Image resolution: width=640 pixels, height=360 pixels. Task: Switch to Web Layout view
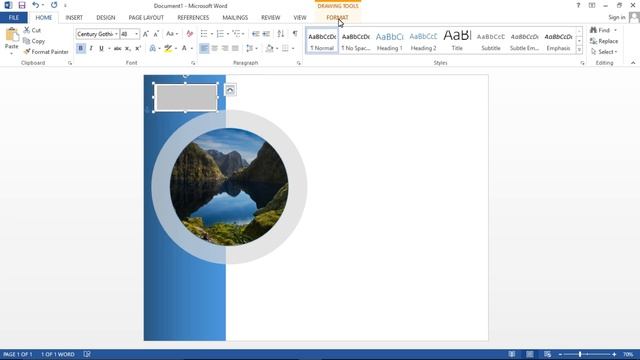[x=547, y=354]
